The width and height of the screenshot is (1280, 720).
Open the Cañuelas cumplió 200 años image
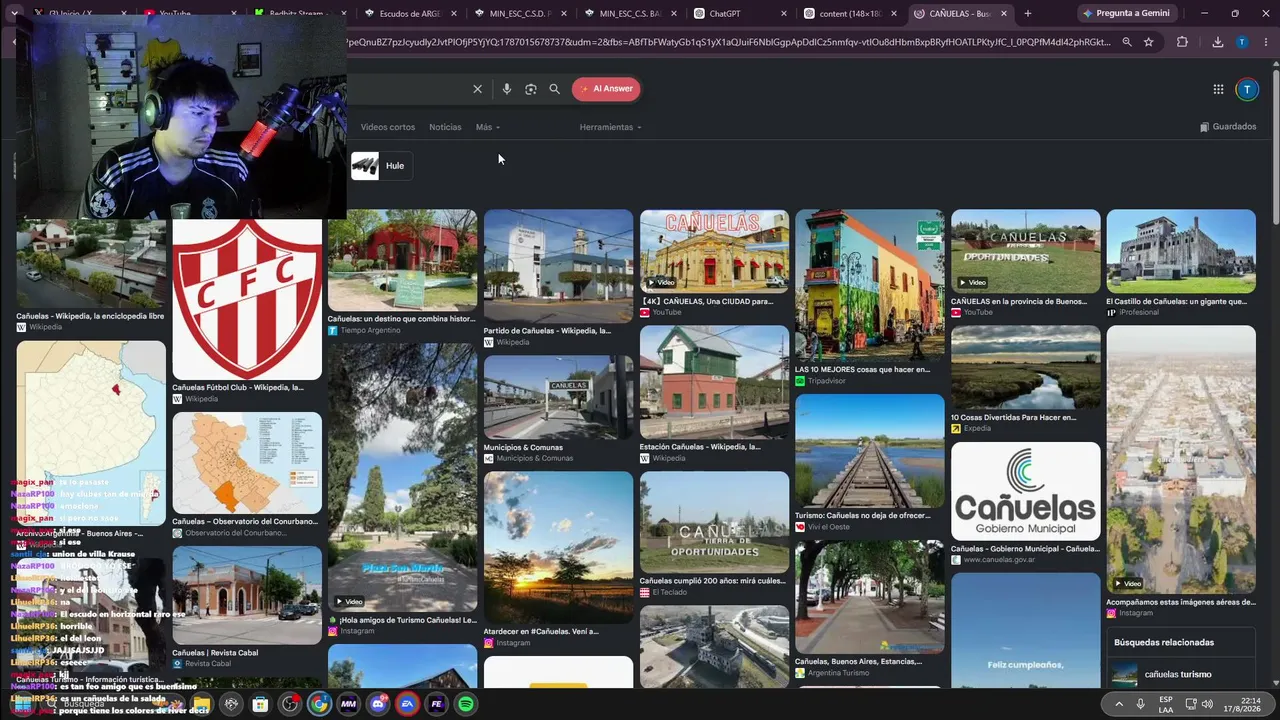pos(714,522)
